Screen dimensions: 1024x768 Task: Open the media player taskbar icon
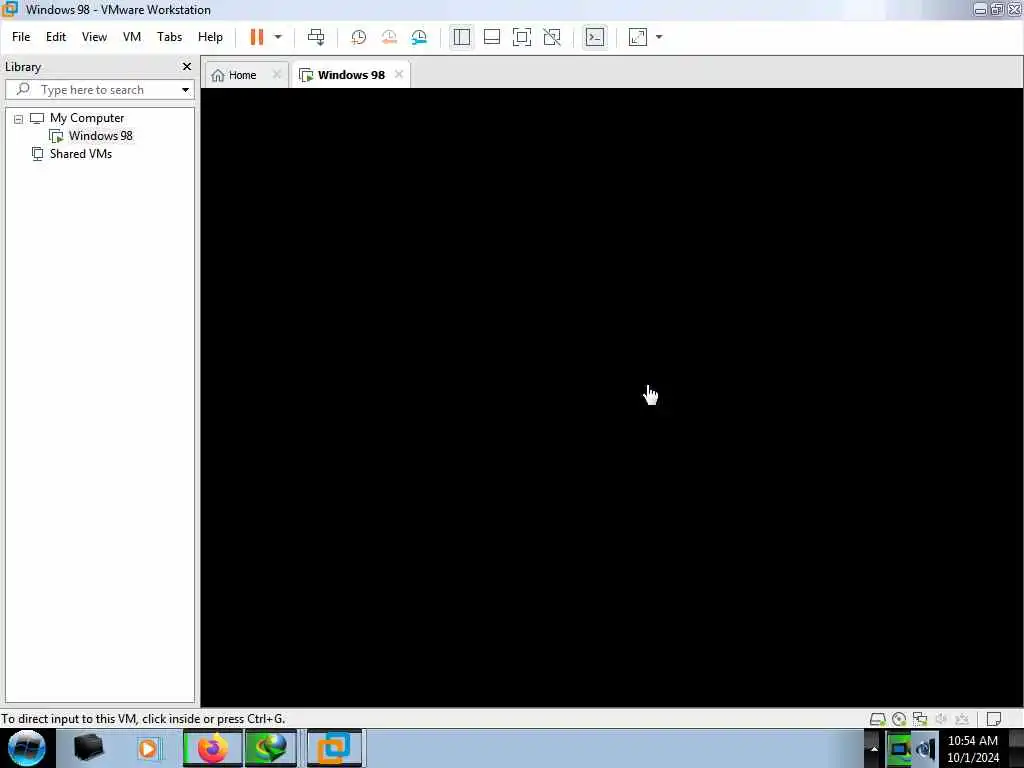148,748
